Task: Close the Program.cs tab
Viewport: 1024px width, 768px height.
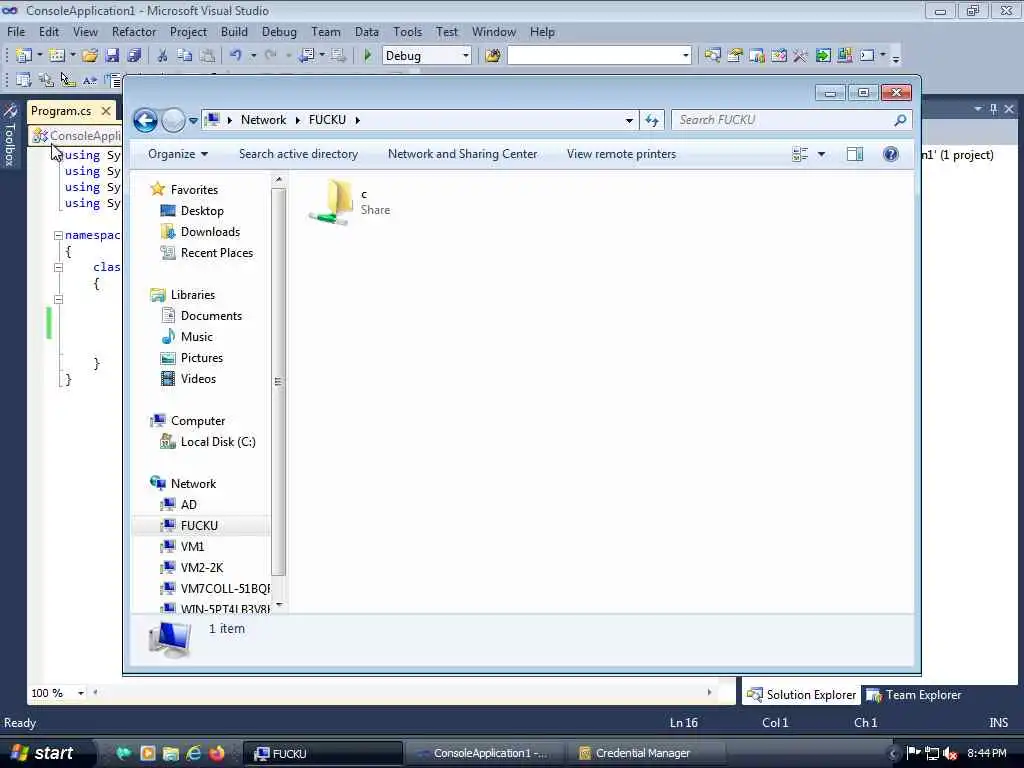Action: tap(106, 111)
